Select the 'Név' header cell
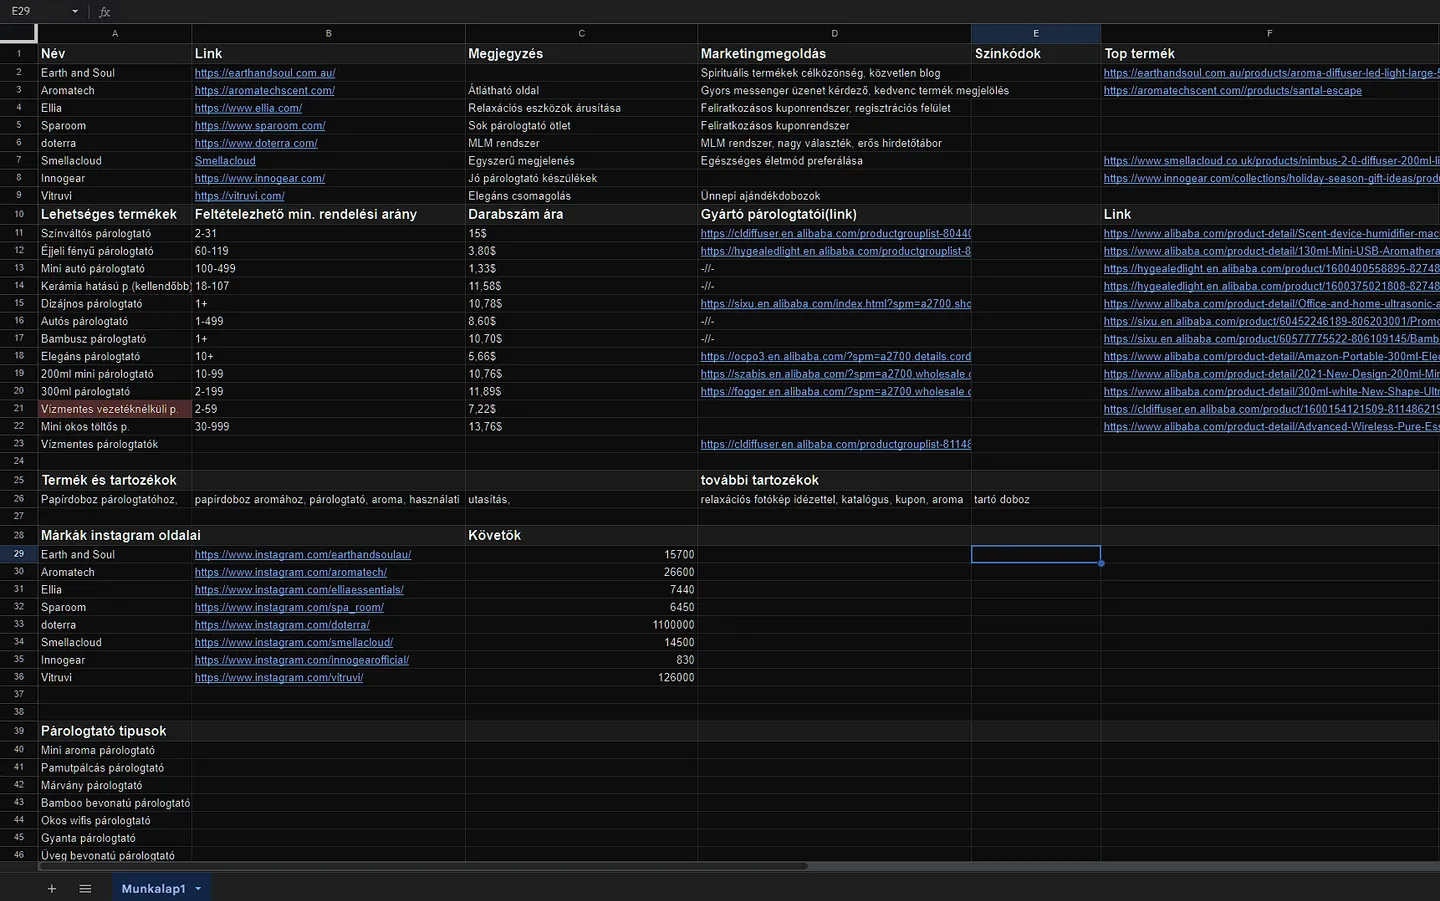Viewport: 1440px width, 901px height. tap(115, 54)
